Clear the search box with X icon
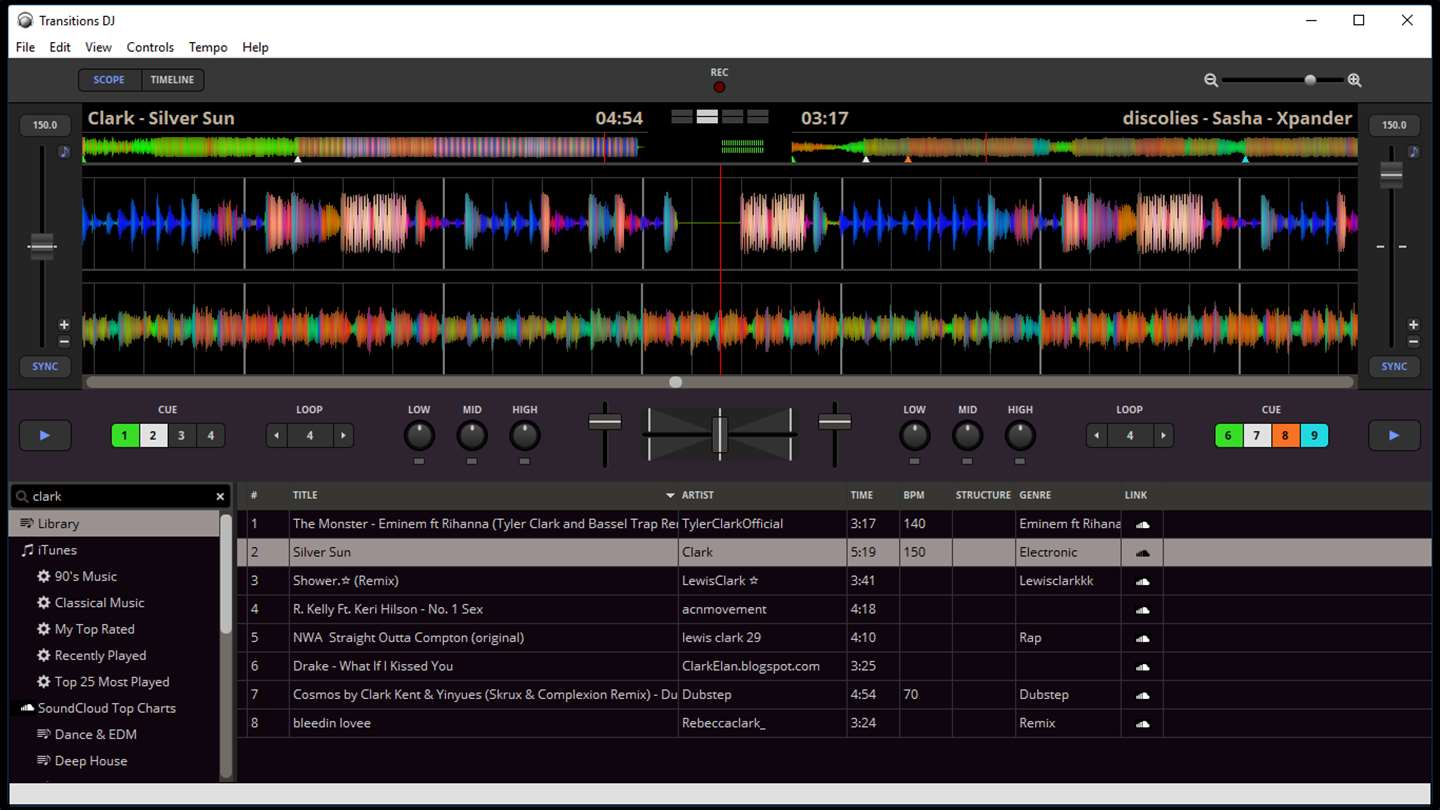The image size is (1440, 810). tap(220, 496)
